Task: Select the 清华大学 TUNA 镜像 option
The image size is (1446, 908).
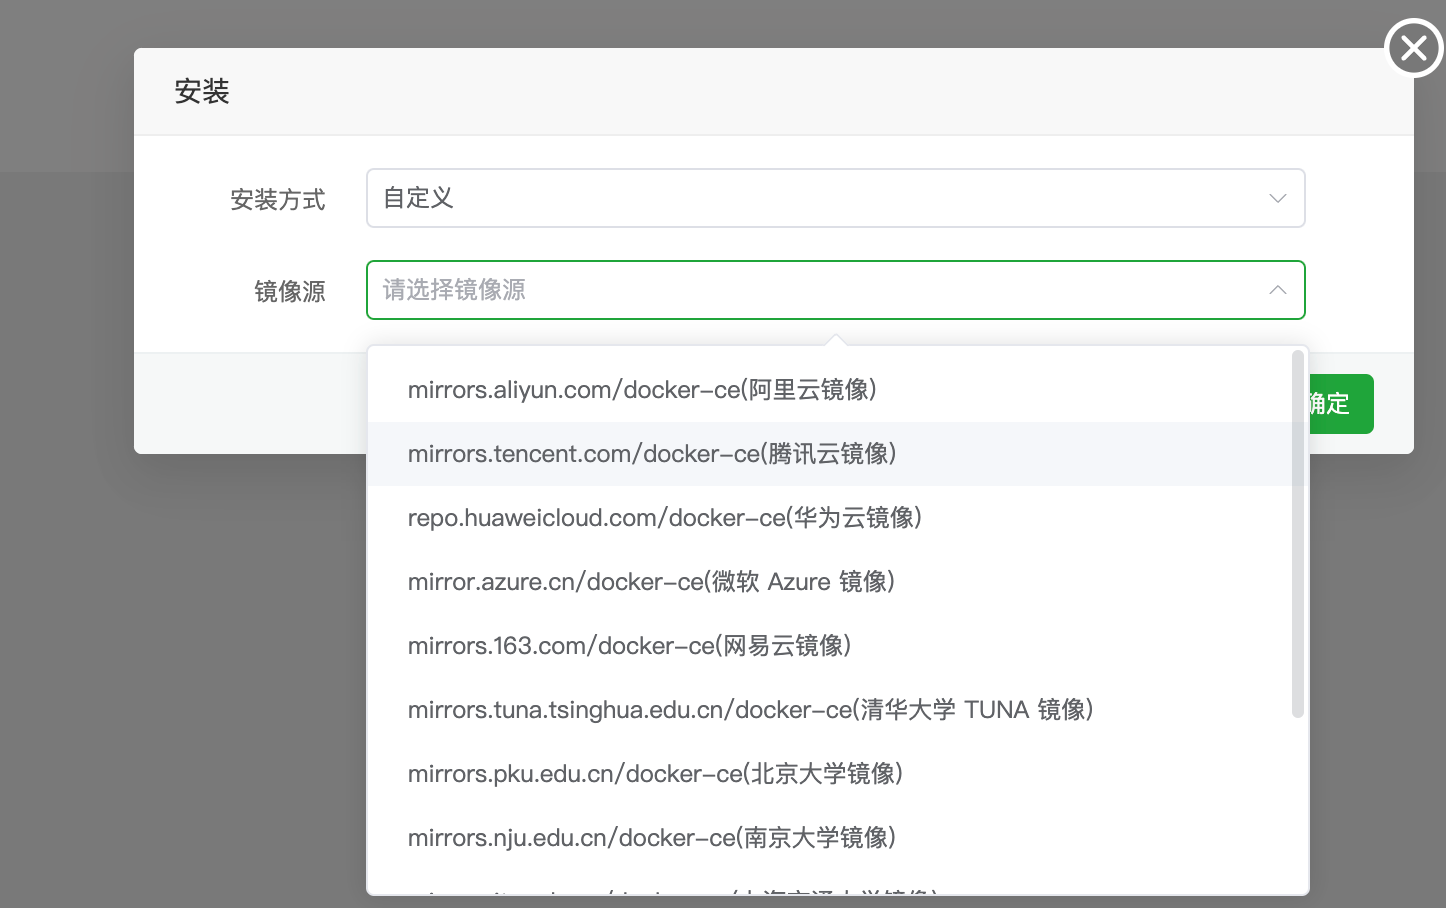Action: coord(750,710)
